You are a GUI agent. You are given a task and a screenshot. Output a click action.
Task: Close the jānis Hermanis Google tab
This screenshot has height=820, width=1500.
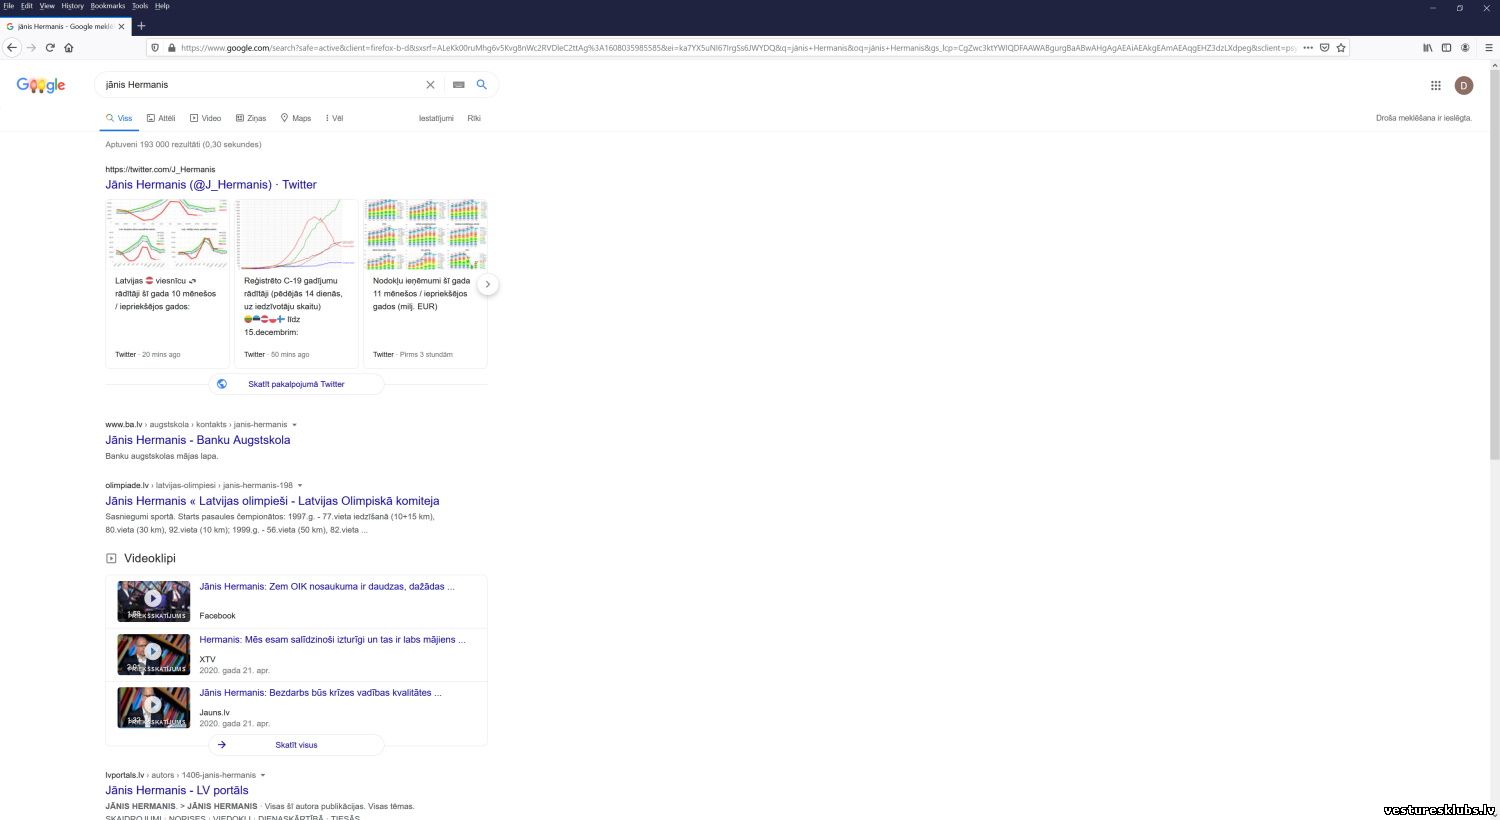coord(122,26)
